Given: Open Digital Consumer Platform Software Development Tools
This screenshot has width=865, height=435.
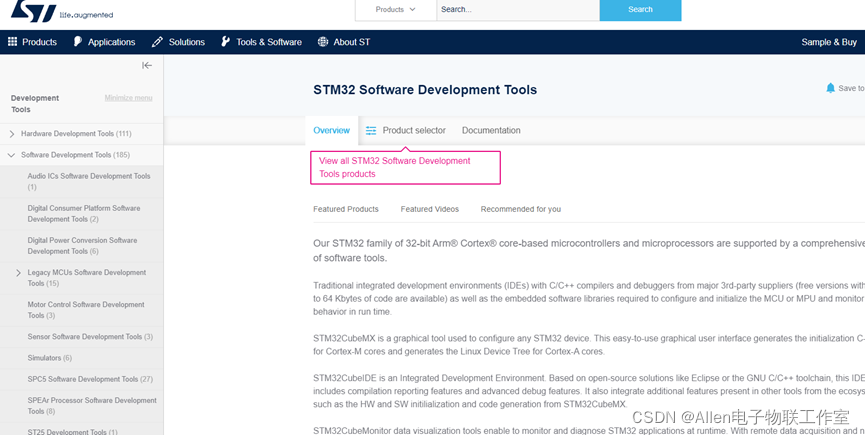Looking at the screenshot, I should point(84,213).
